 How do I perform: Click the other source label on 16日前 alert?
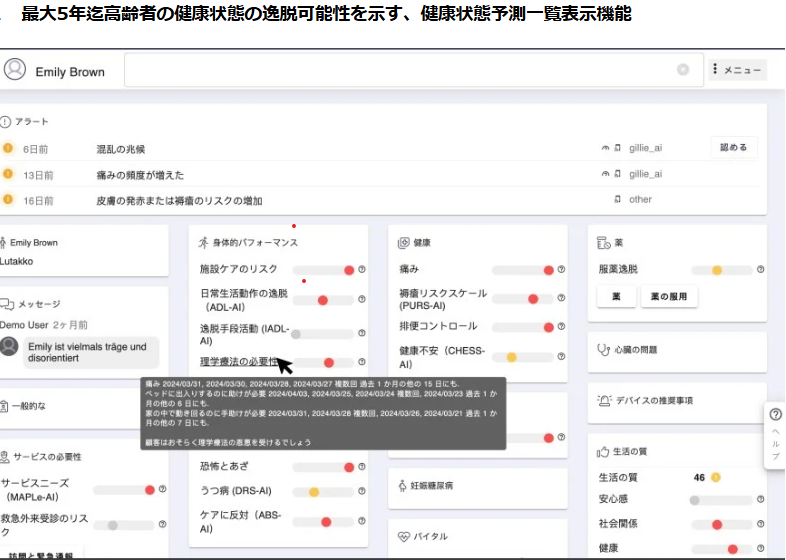click(640, 199)
